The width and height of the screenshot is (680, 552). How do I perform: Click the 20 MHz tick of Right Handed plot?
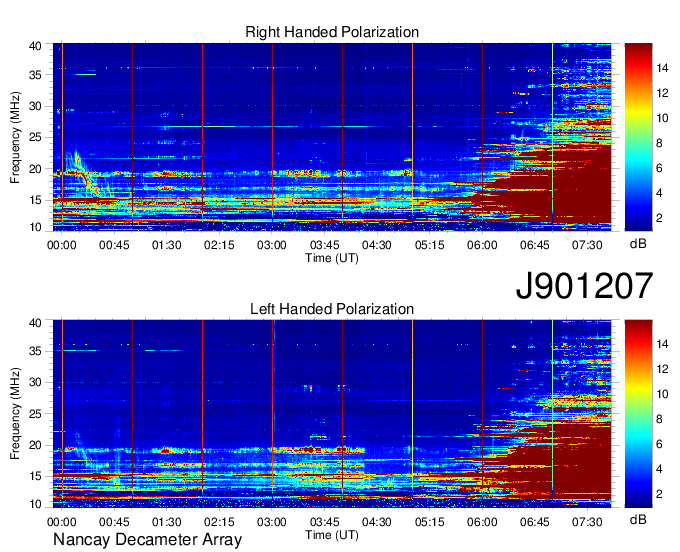pos(35,169)
